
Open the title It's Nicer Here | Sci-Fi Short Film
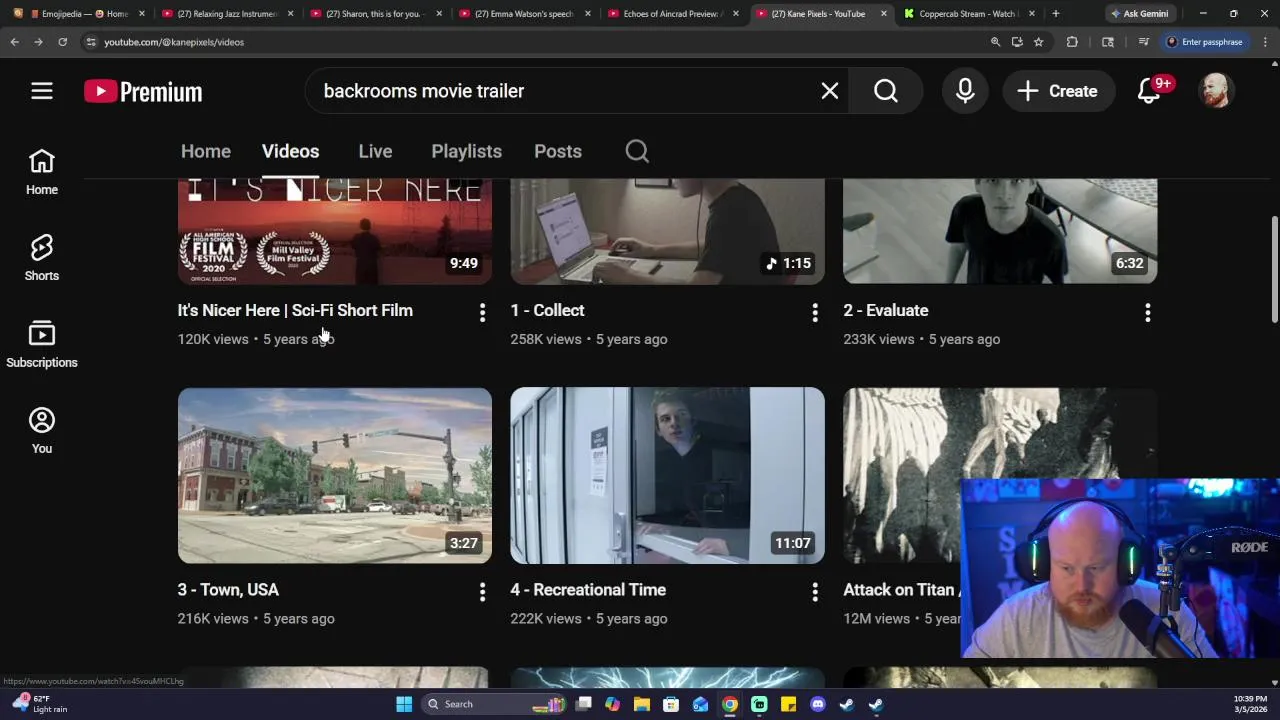coord(295,310)
